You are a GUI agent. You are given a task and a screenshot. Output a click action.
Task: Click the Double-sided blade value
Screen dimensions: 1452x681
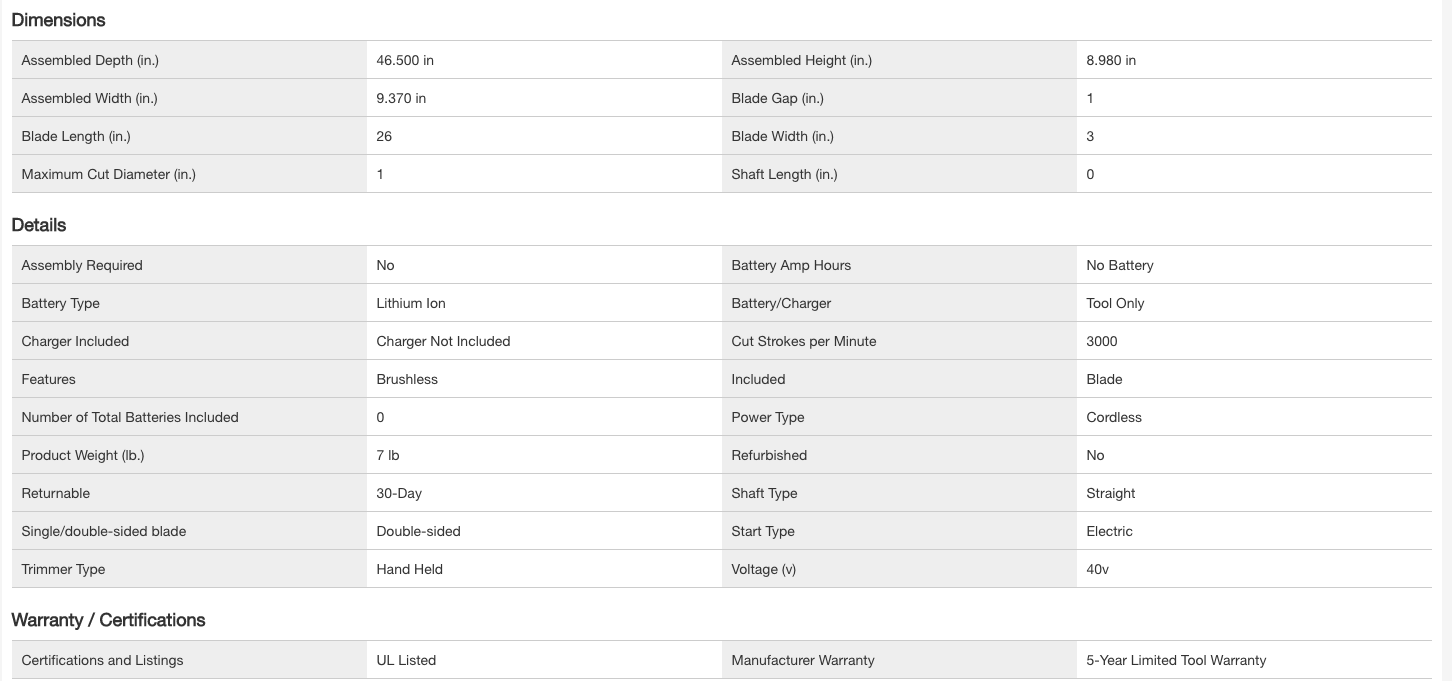pos(418,531)
